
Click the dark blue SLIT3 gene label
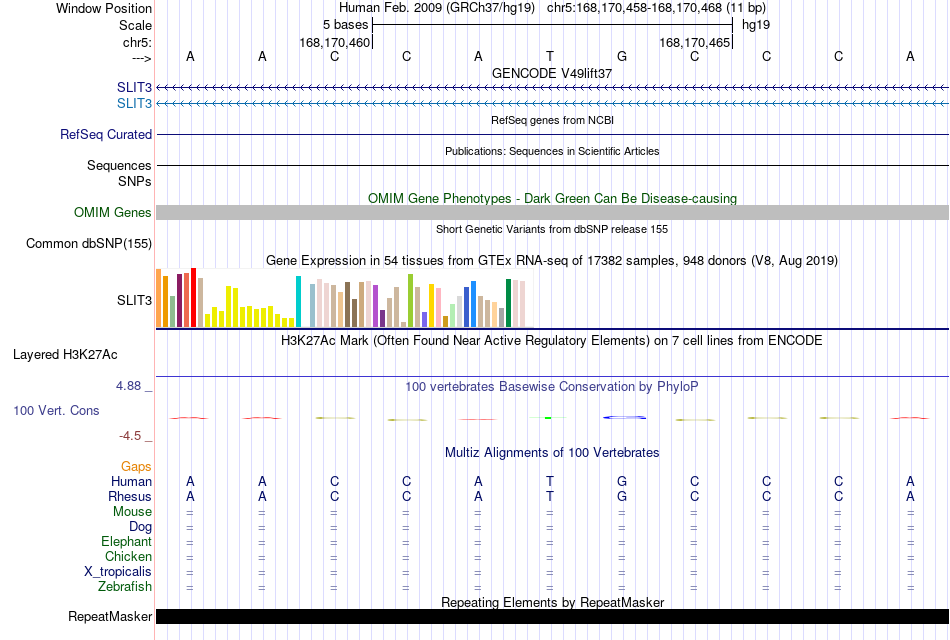[x=134, y=88]
